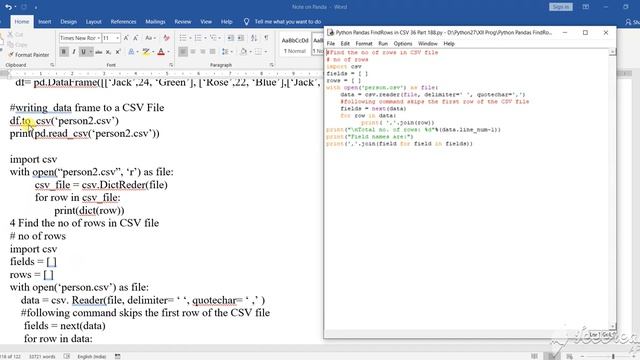Image resolution: width=640 pixels, height=360 pixels.
Task: Click the Shading paint bucket icon
Action: click(243, 52)
